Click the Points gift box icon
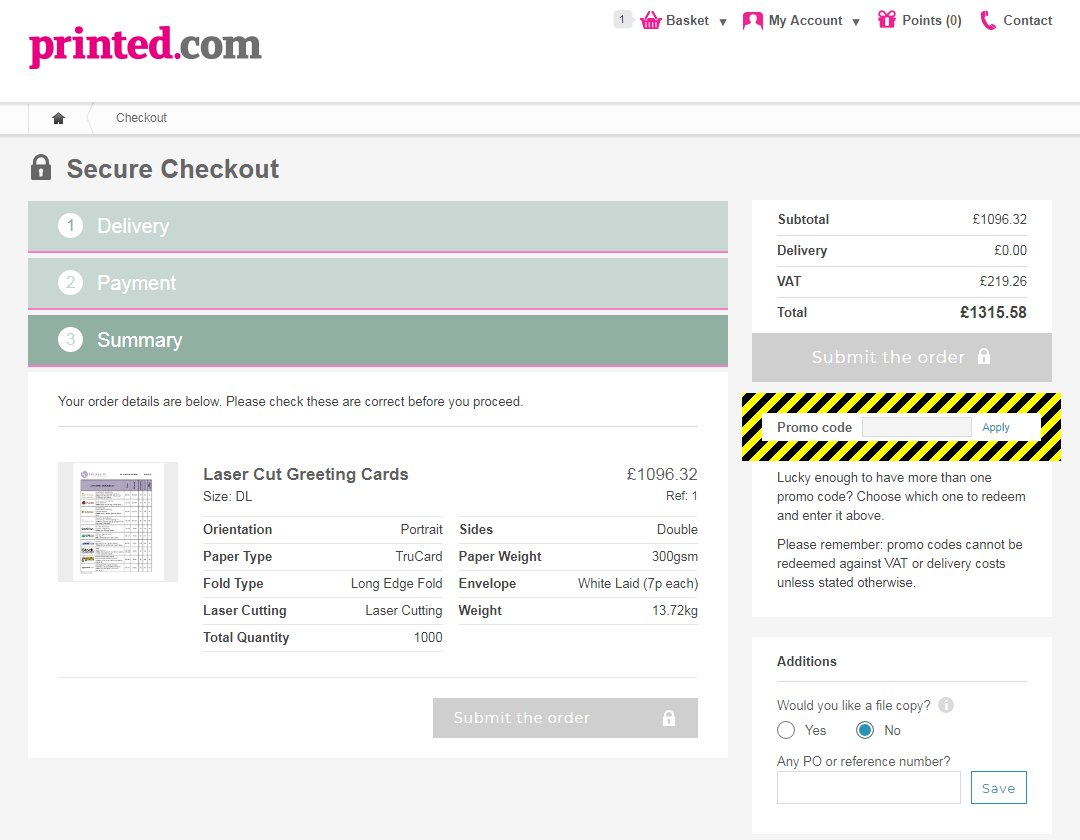This screenshot has width=1080, height=840. point(886,20)
